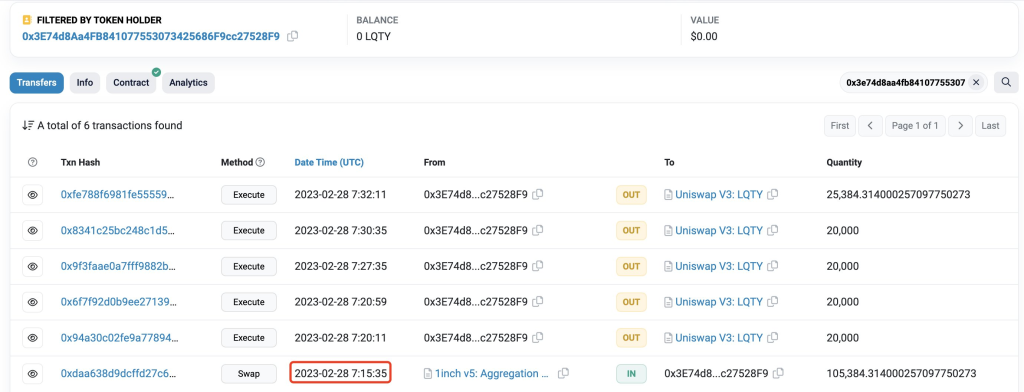Click help icon in table header's first column
The image size is (1024, 392).
click(x=33, y=163)
